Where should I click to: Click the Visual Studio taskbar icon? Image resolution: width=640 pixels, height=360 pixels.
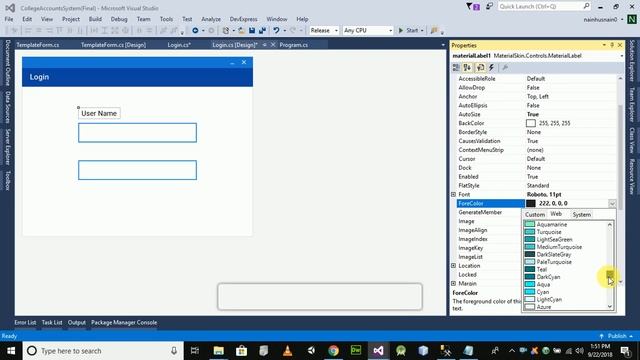tap(378, 351)
